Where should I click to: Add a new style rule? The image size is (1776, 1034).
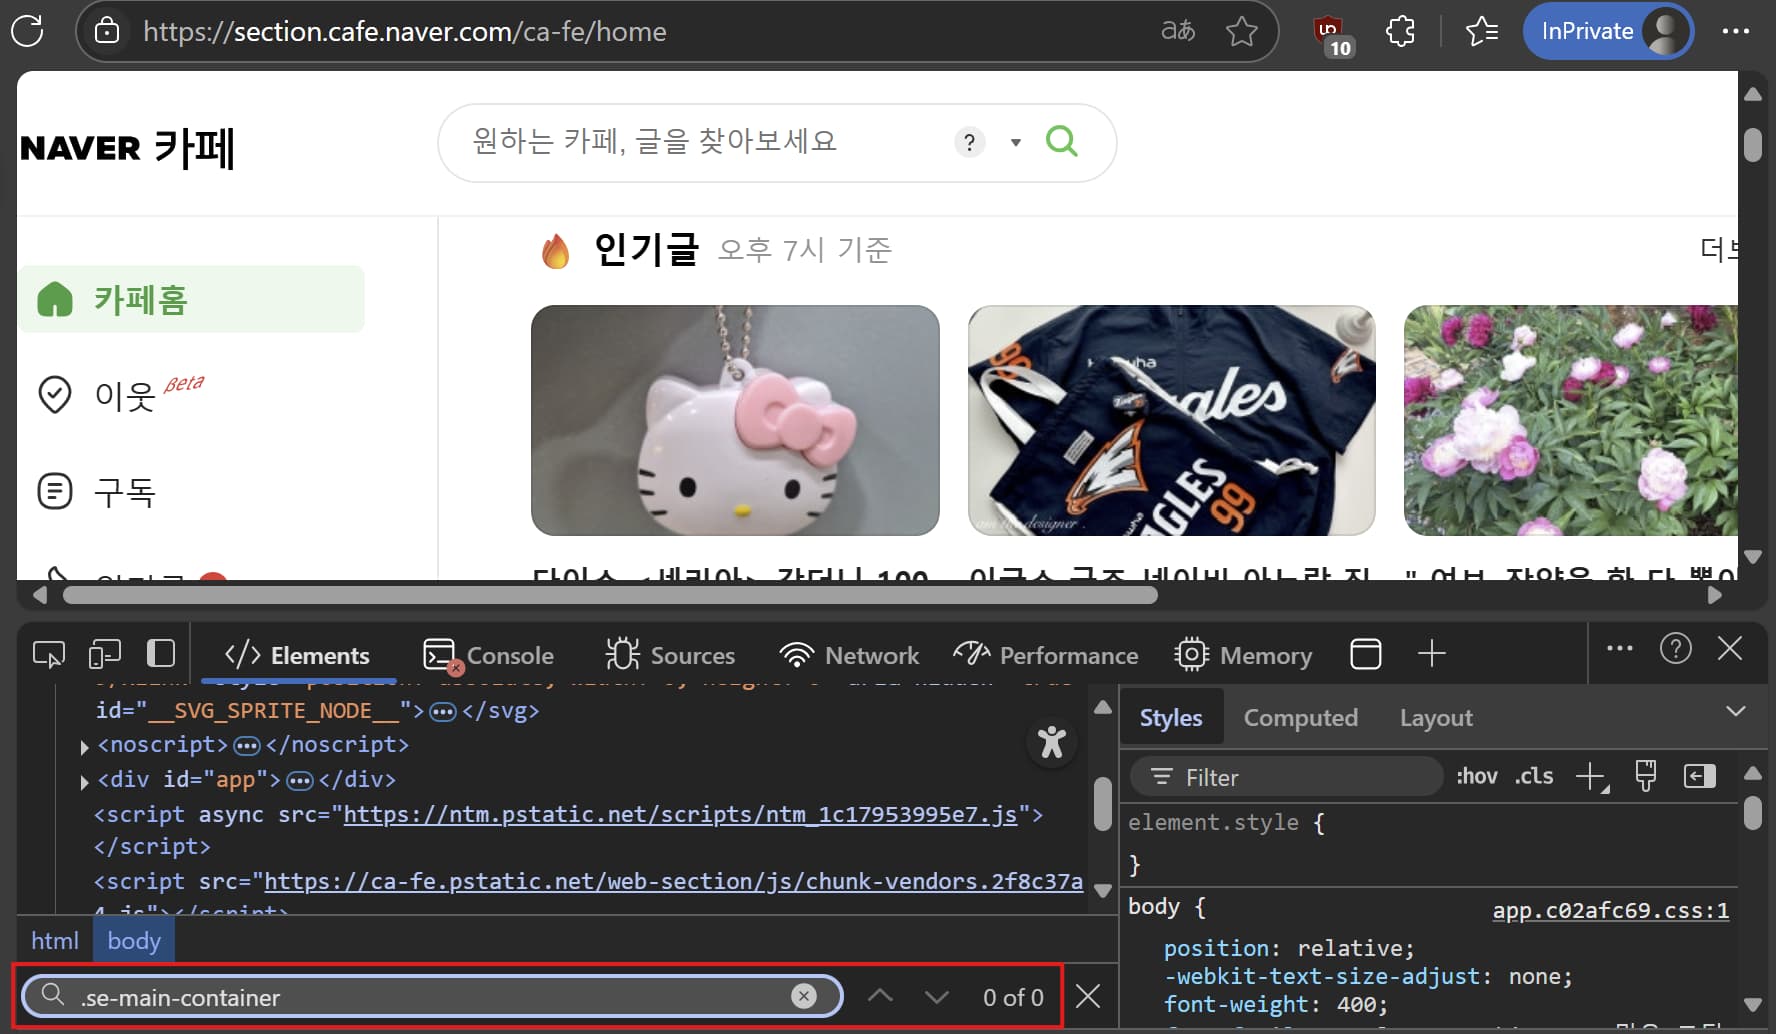point(1591,776)
